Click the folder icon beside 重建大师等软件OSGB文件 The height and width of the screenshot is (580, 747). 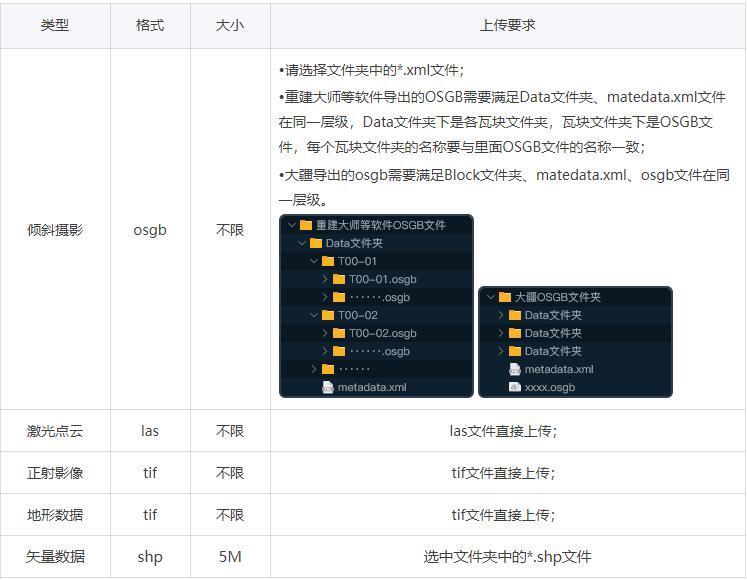tap(306, 225)
